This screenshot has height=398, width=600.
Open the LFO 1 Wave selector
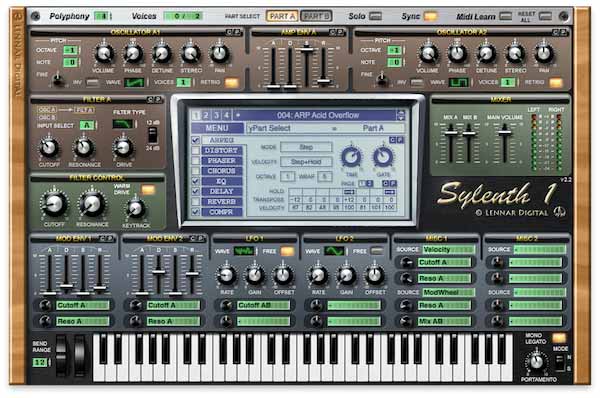pyautogui.click(x=244, y=251)
